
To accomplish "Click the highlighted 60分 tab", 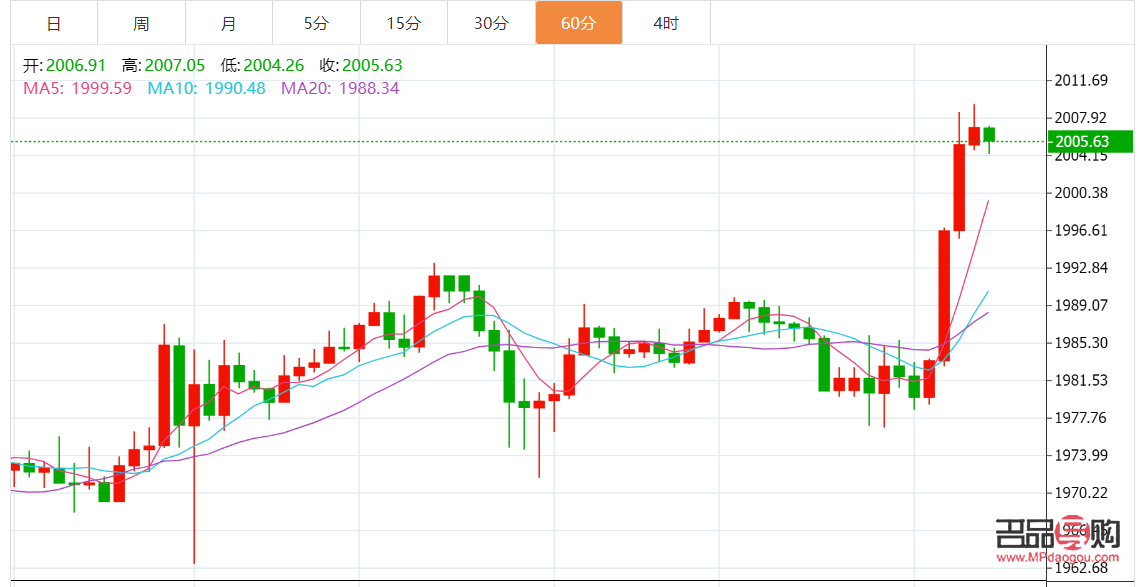I will pyautogui.click(x=578, y=23).
